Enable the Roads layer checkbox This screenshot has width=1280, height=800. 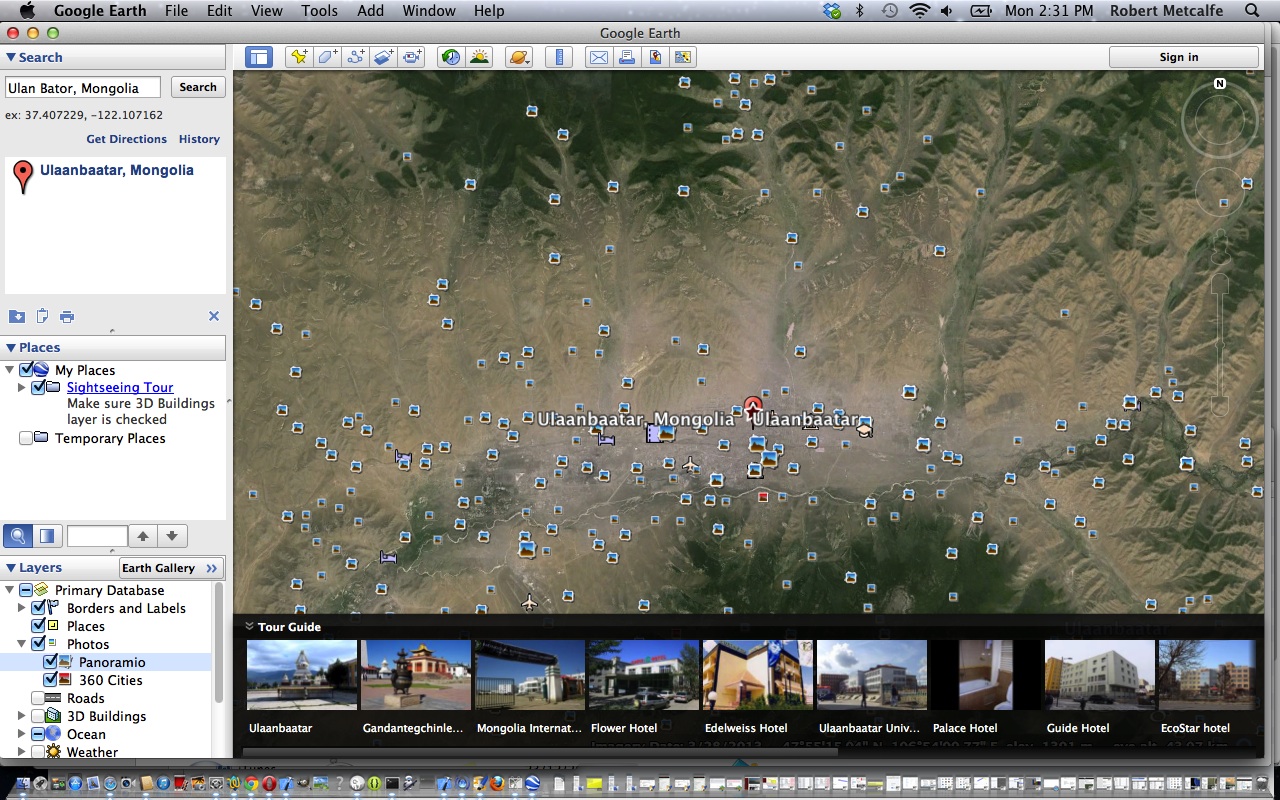[x=39, y=698]
